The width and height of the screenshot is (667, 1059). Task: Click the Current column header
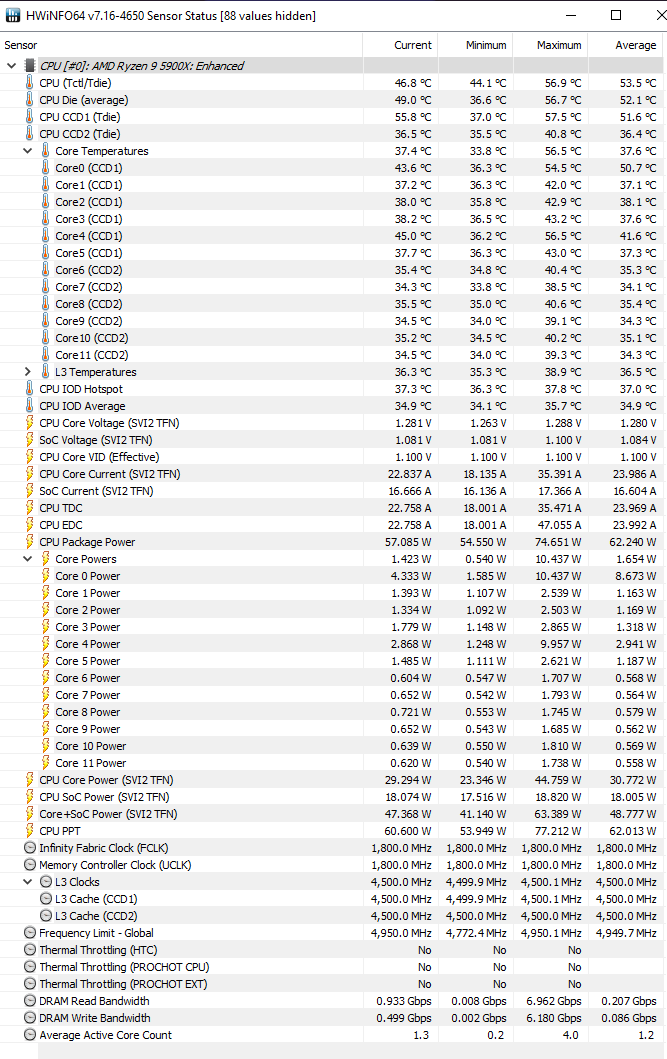(400, 45)
